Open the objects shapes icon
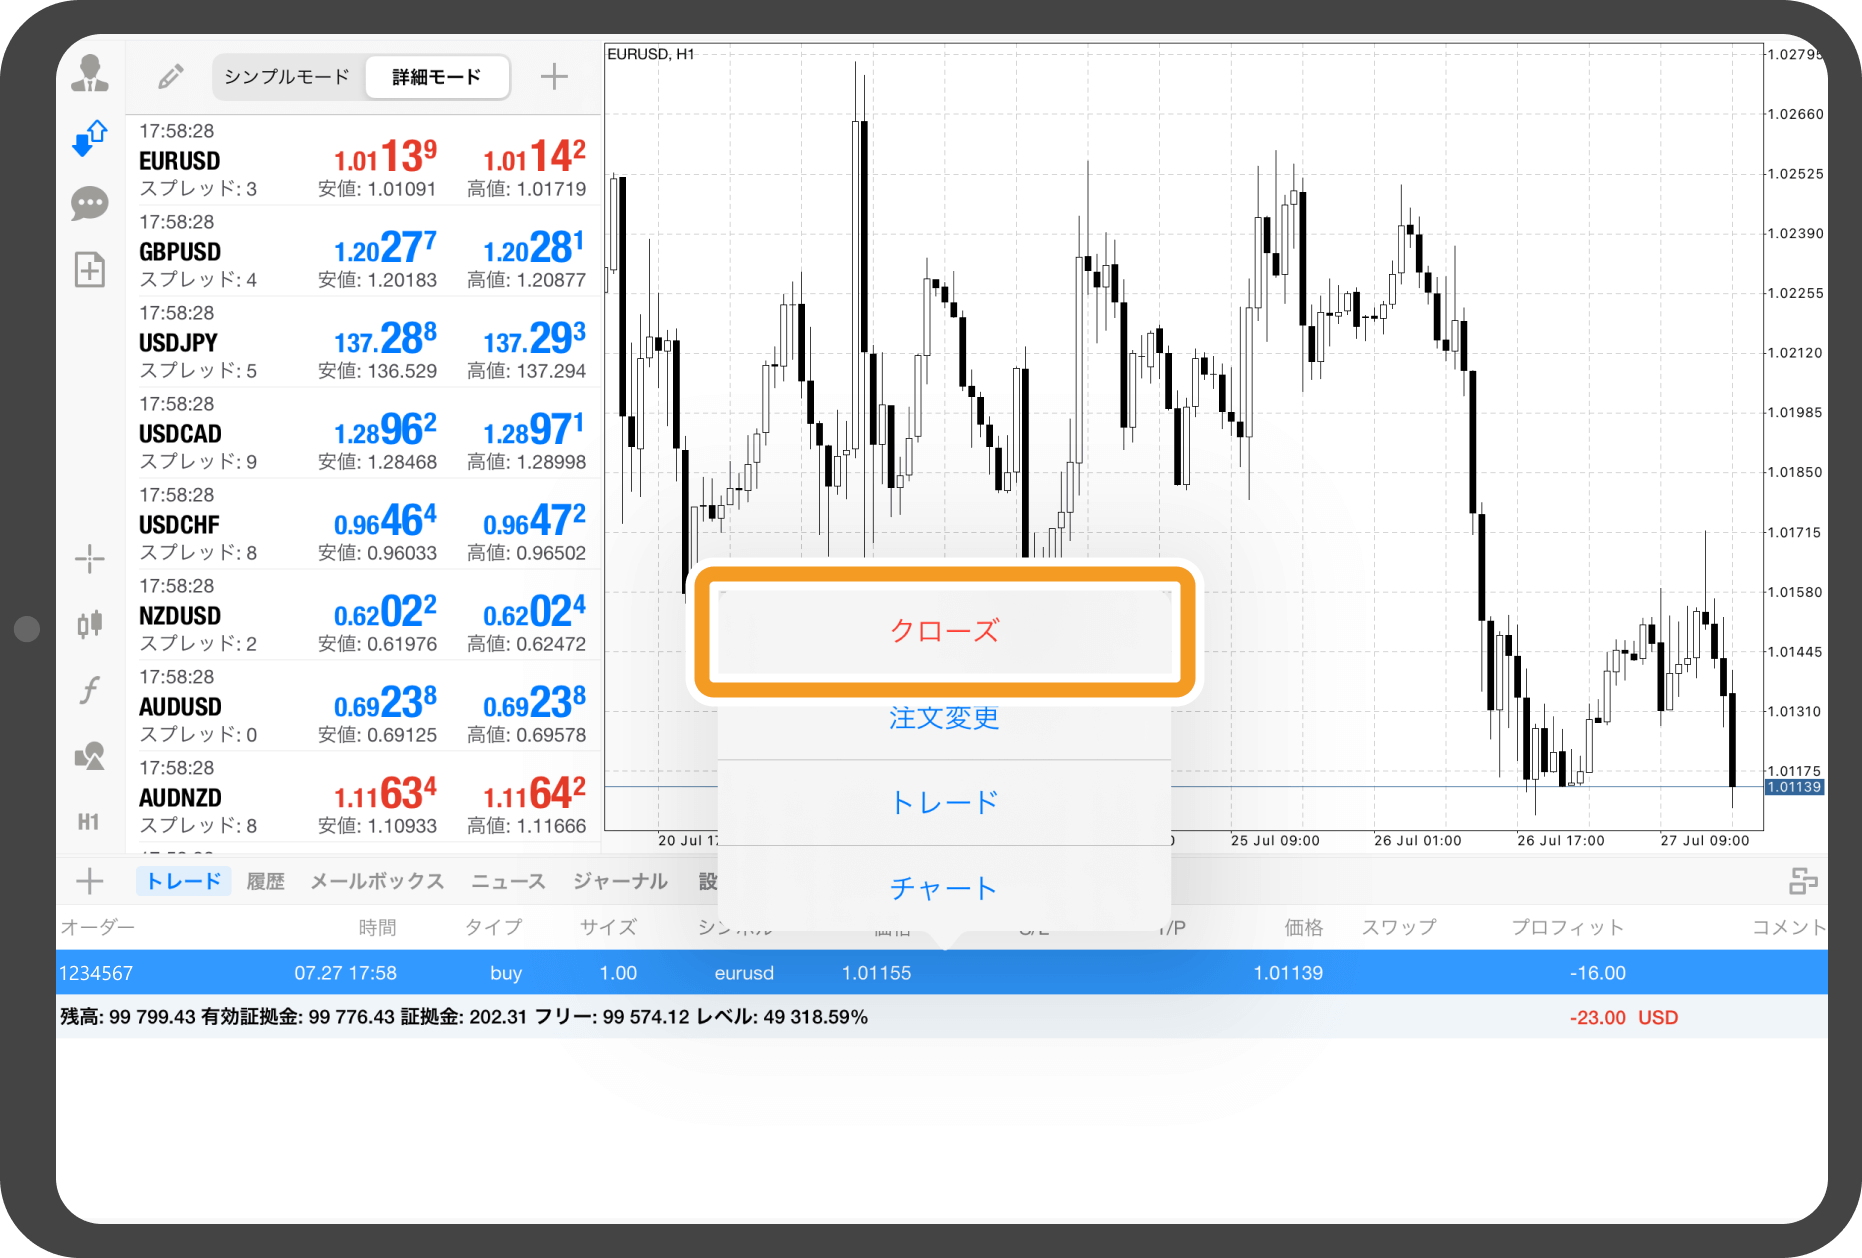1862x1258 pixels. pos(90,756)
